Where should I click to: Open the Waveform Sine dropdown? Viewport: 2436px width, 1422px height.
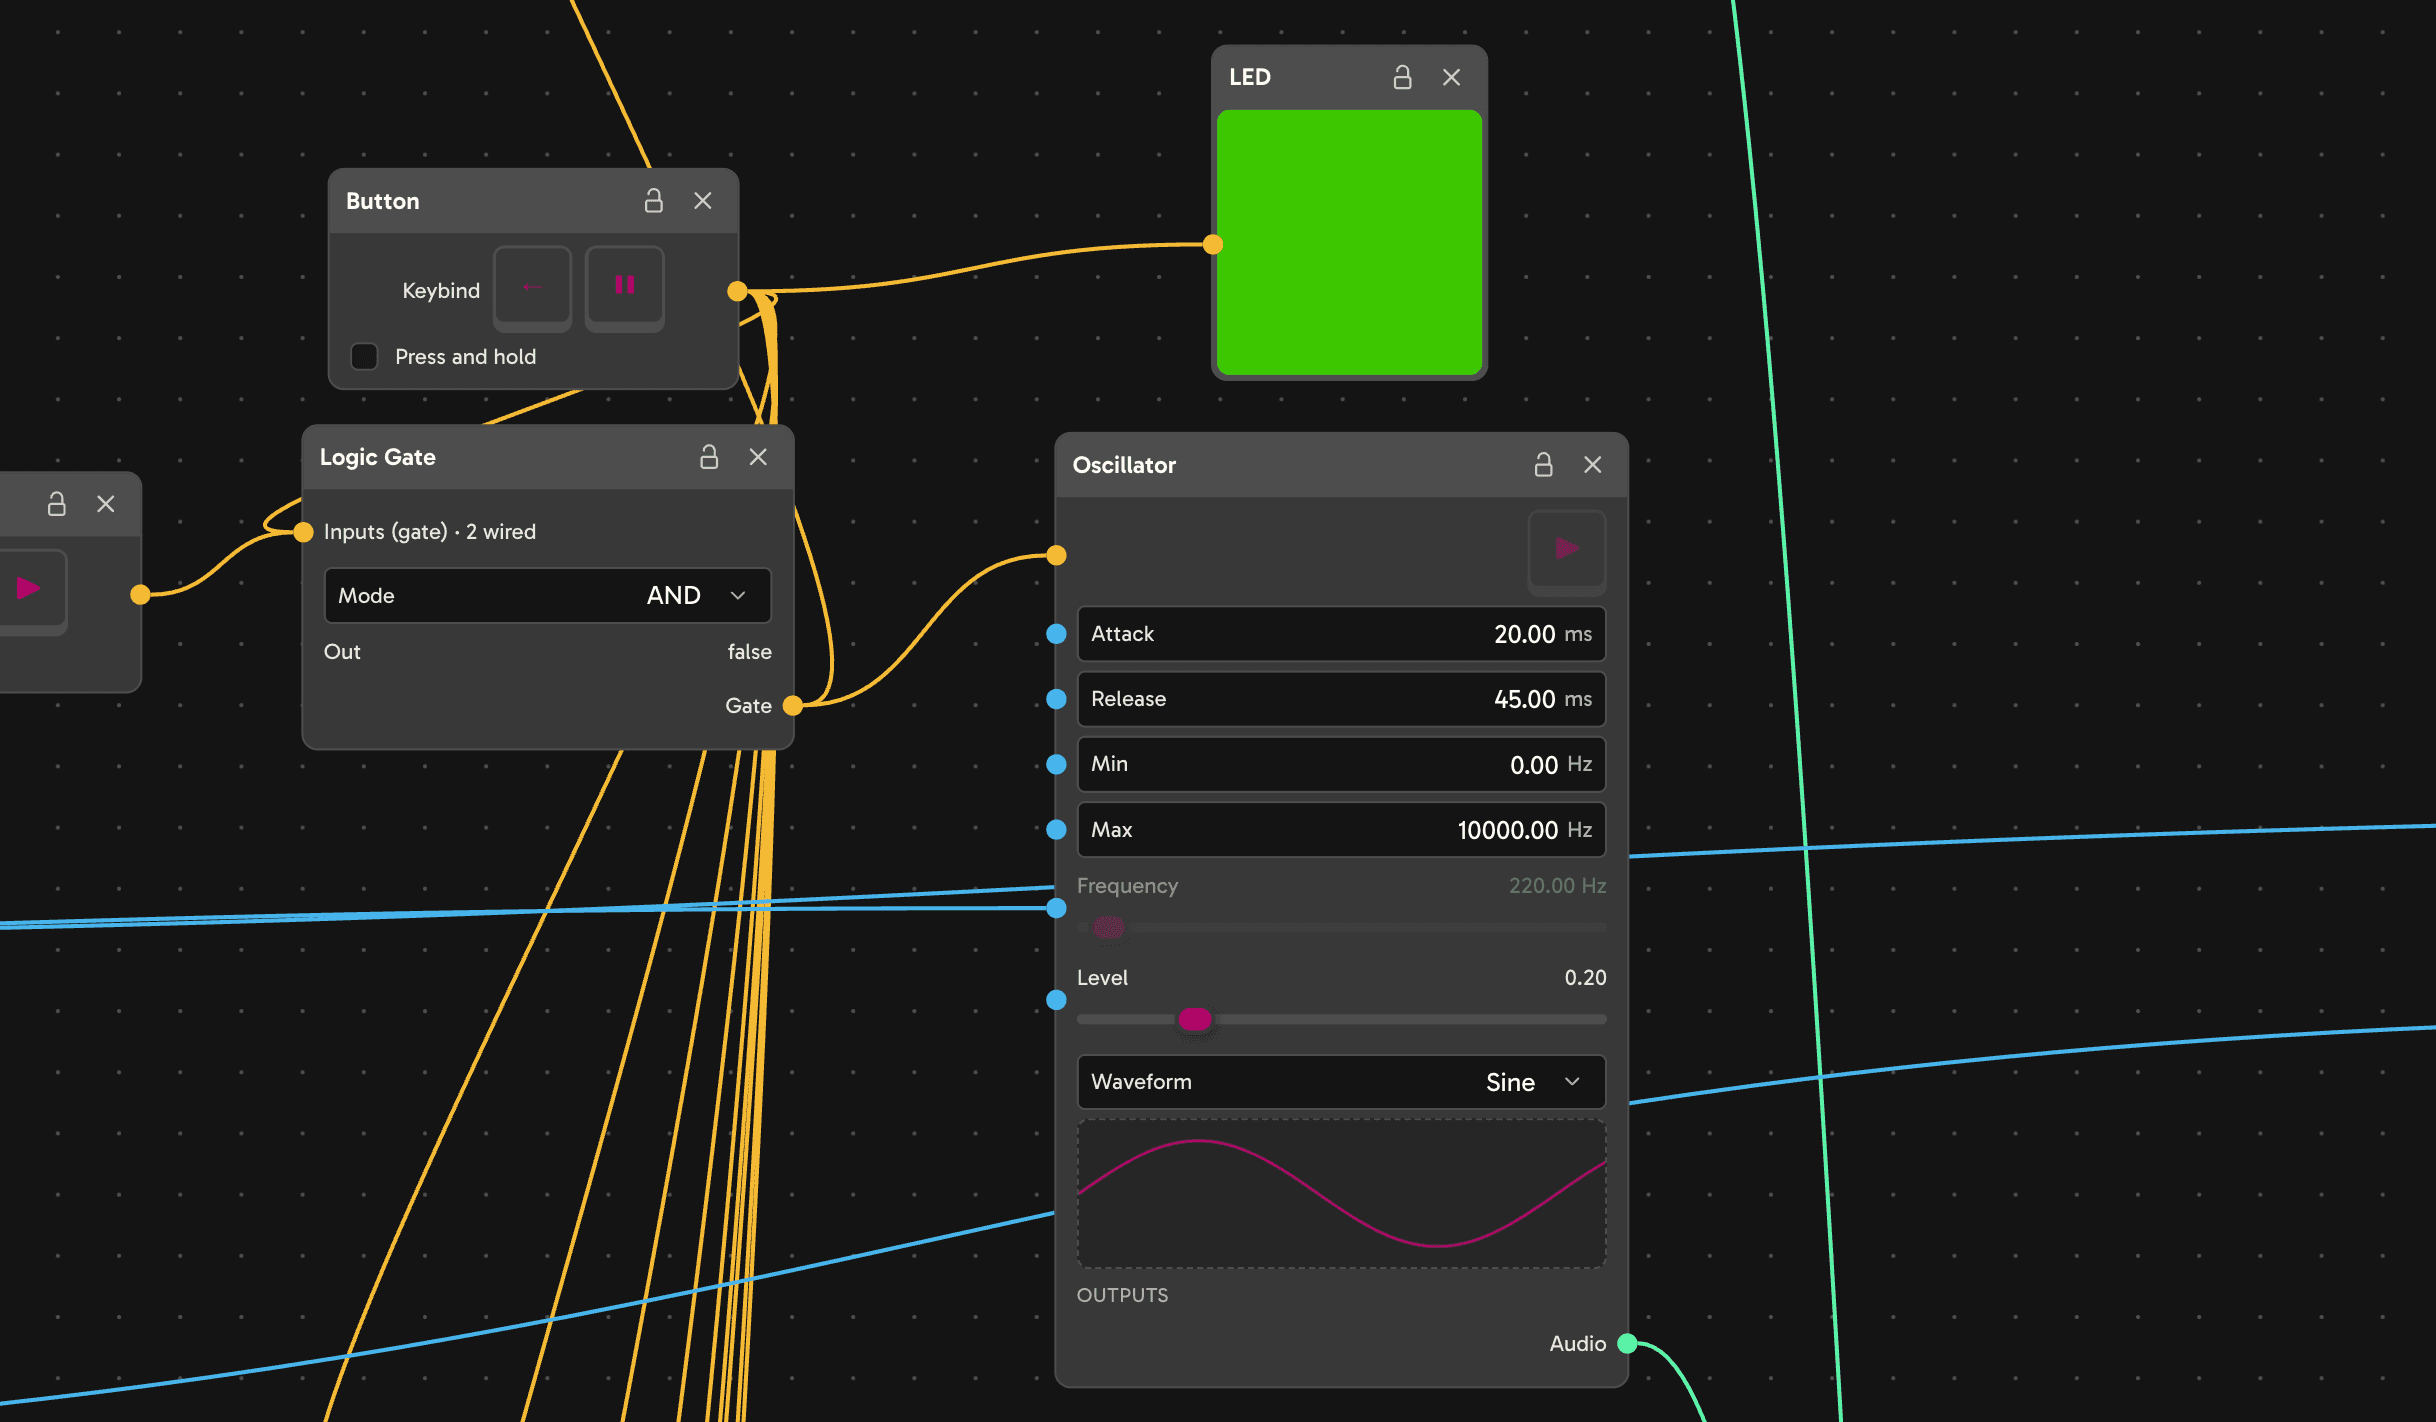(1341, 1082)
